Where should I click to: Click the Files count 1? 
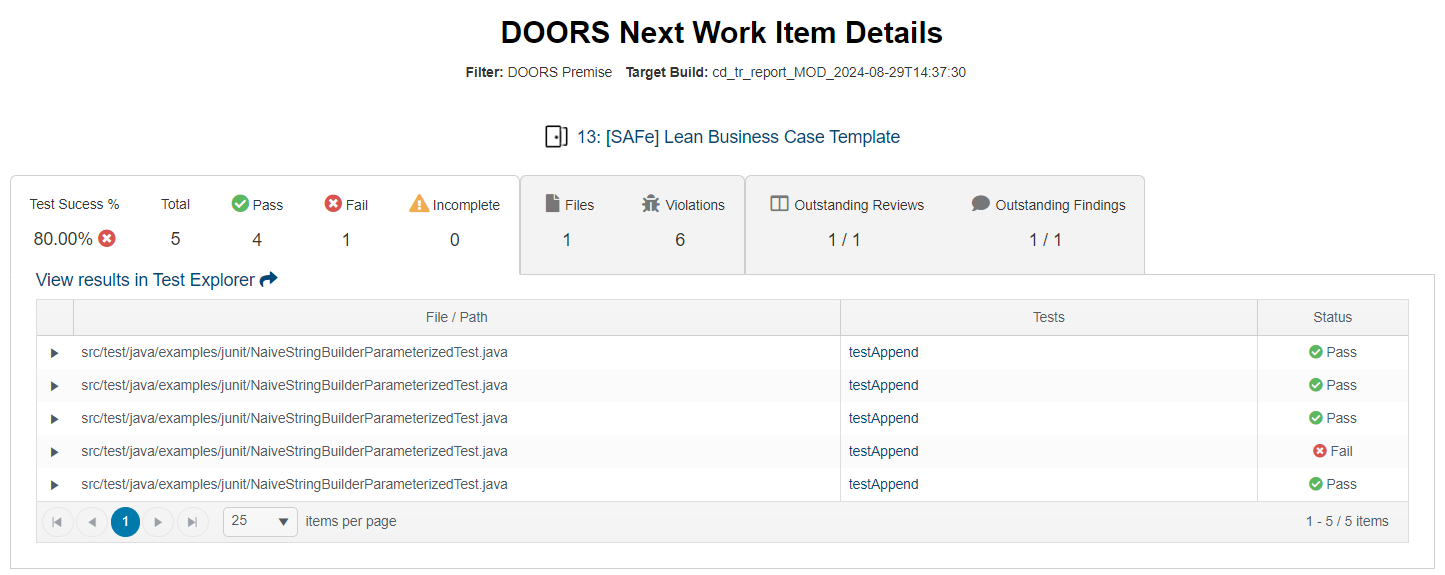click(567, 240)
